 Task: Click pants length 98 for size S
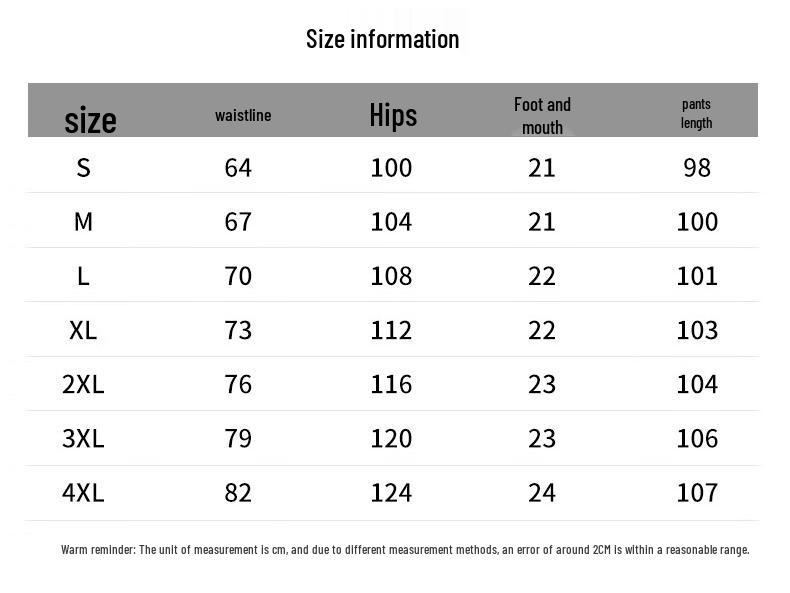(697, 167)
